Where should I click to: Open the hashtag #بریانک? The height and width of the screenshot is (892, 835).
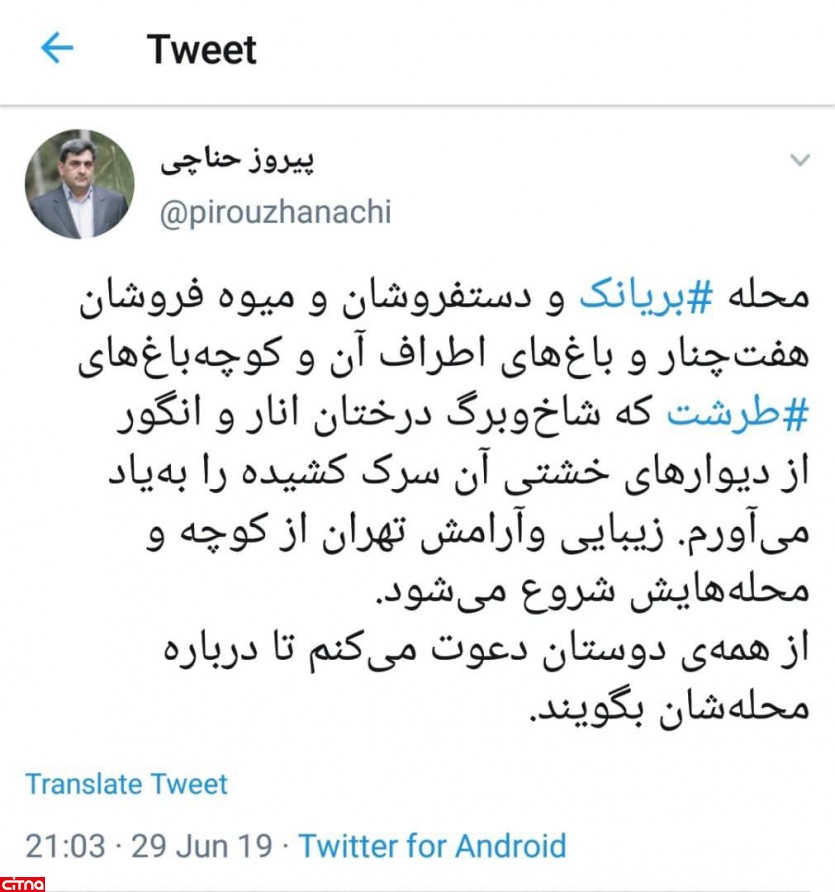tap(646, 297)
